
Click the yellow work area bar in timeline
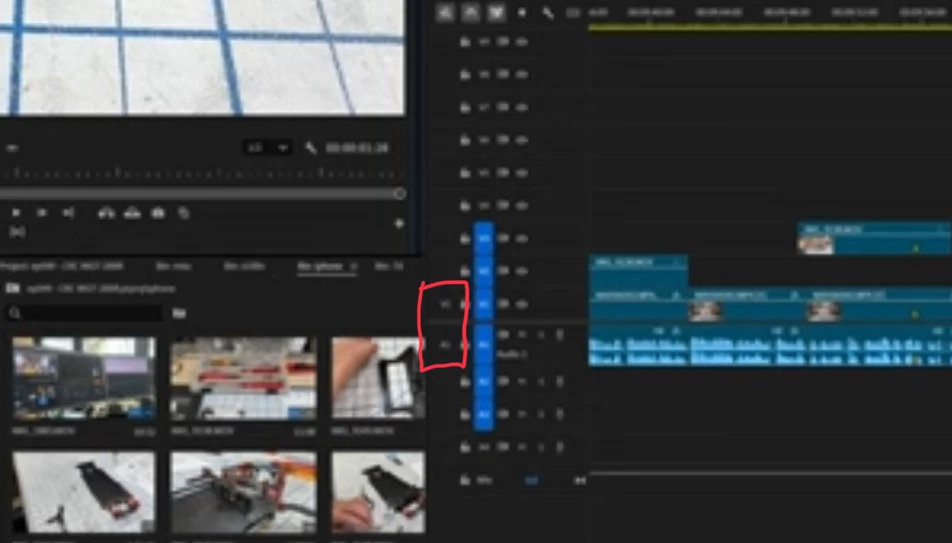(770, 27)
